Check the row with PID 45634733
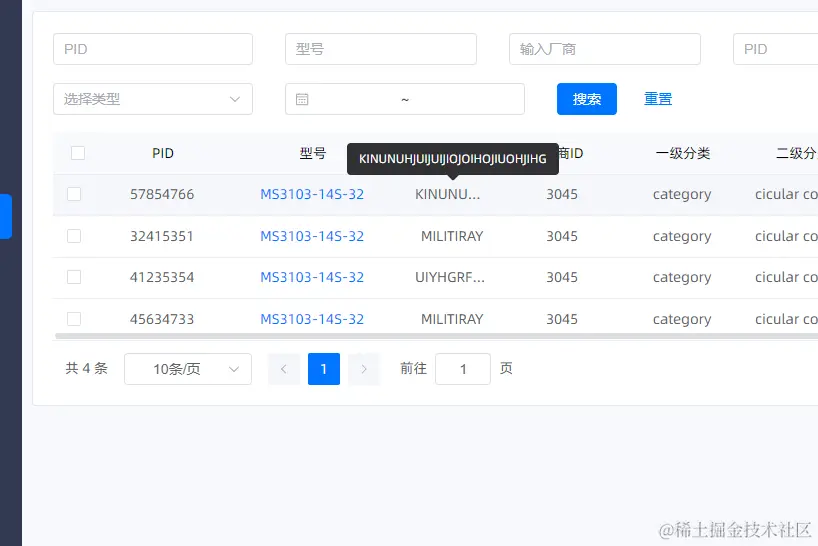Screen dimensions: 818x546 (74, 319)
